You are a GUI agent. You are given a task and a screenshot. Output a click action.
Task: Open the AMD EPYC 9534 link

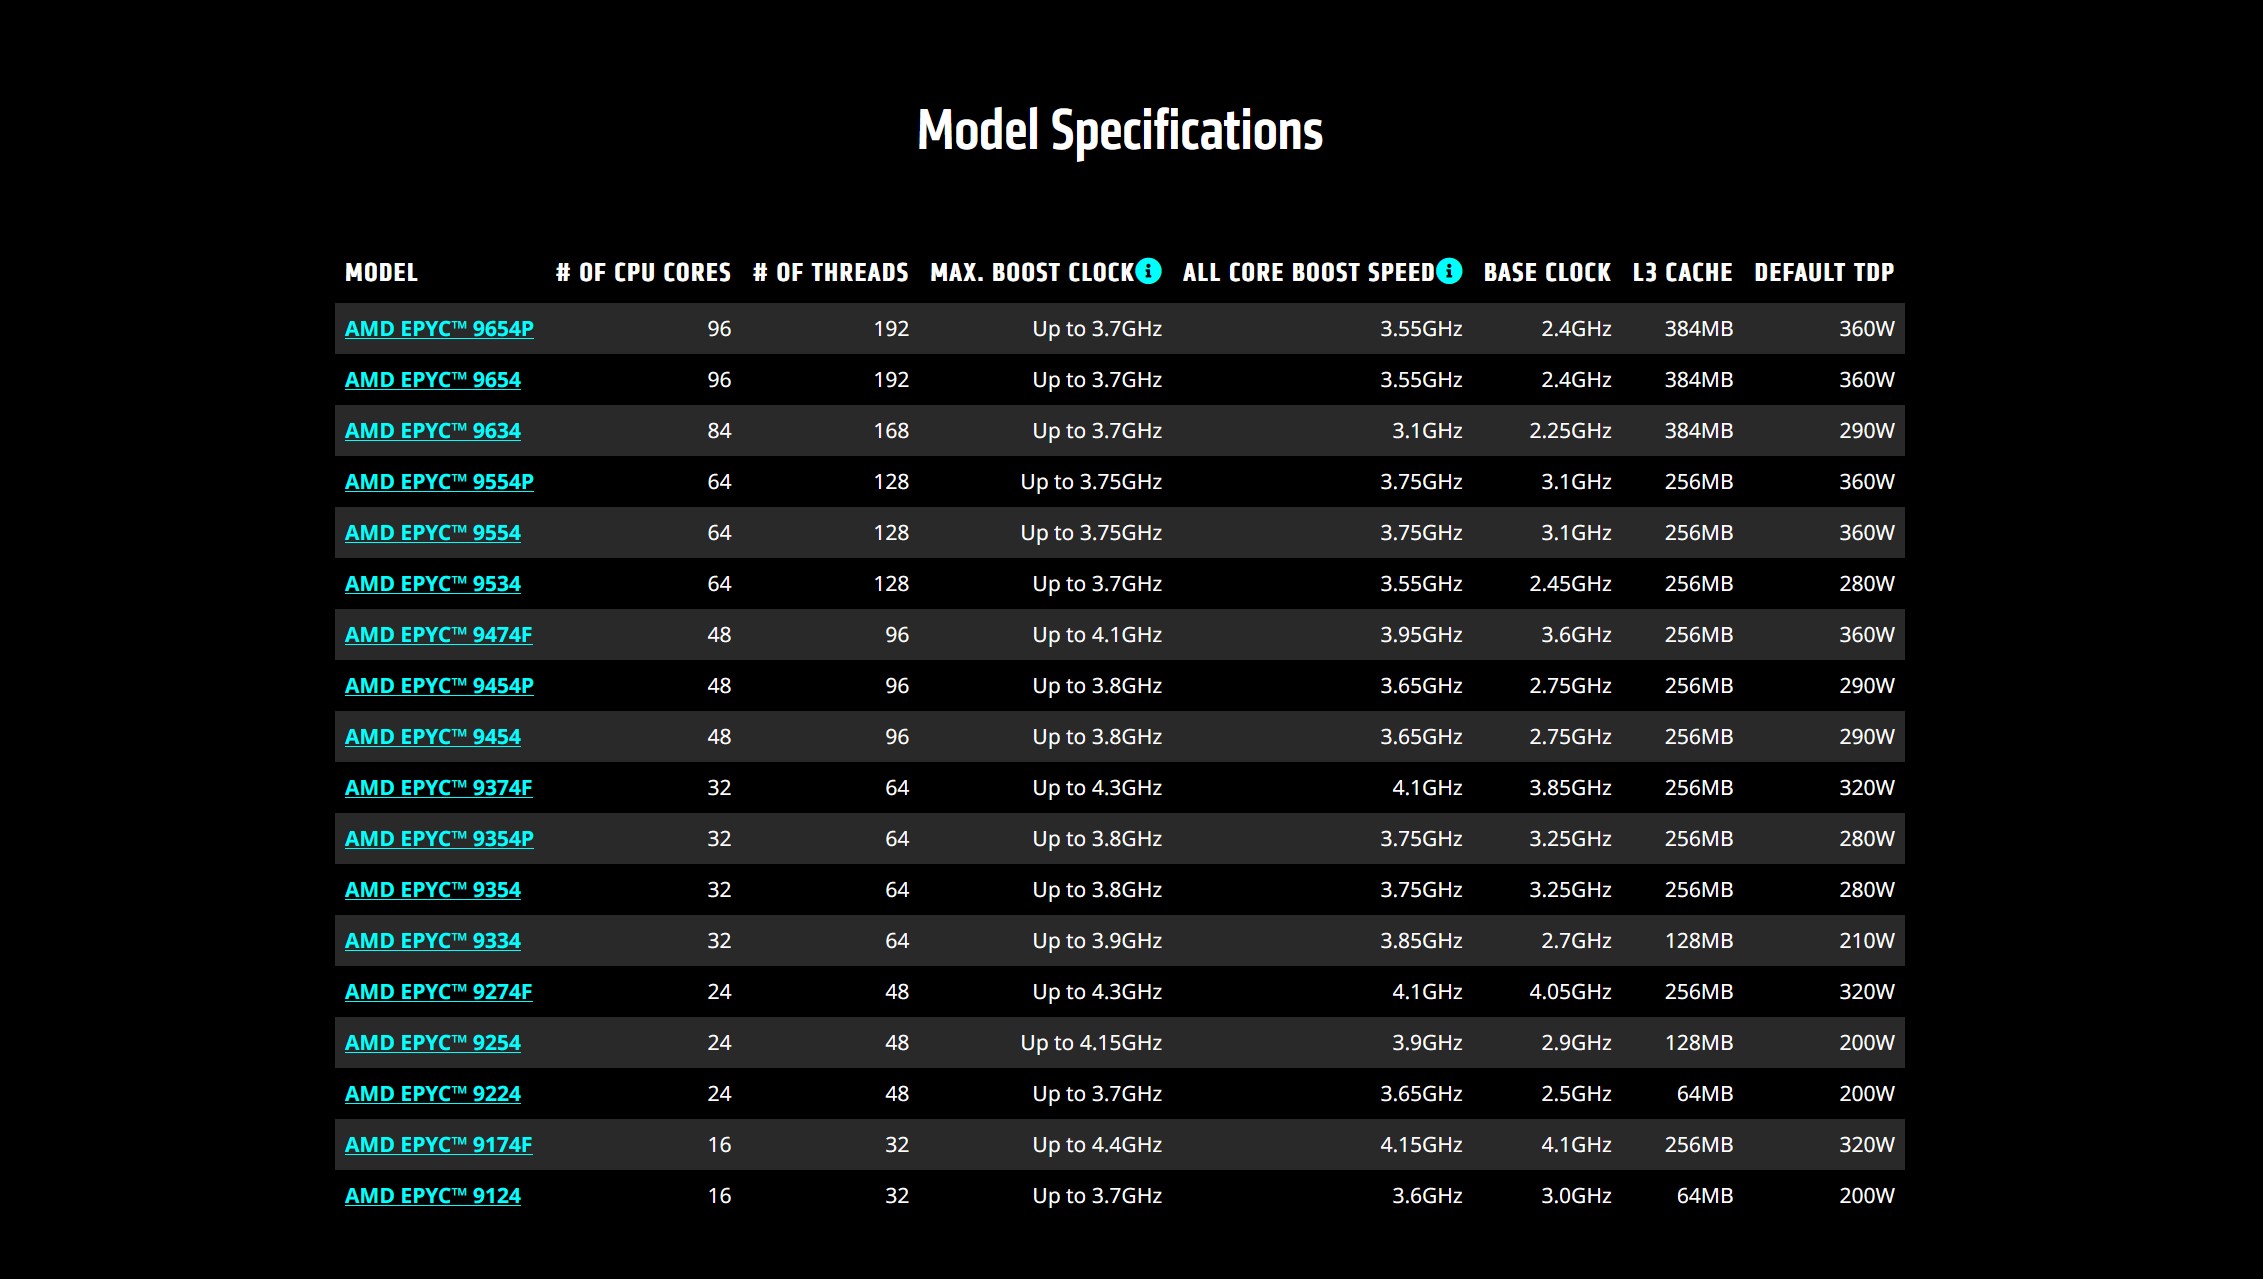[x=432, y=584]
